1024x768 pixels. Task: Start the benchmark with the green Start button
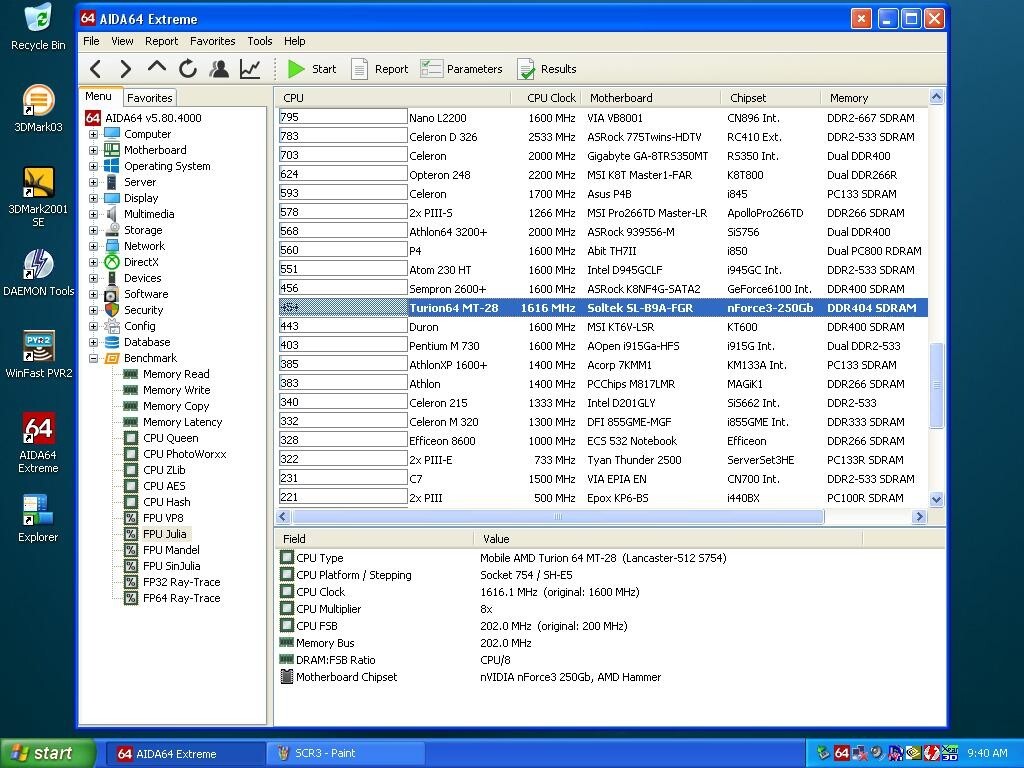point(312,69)
